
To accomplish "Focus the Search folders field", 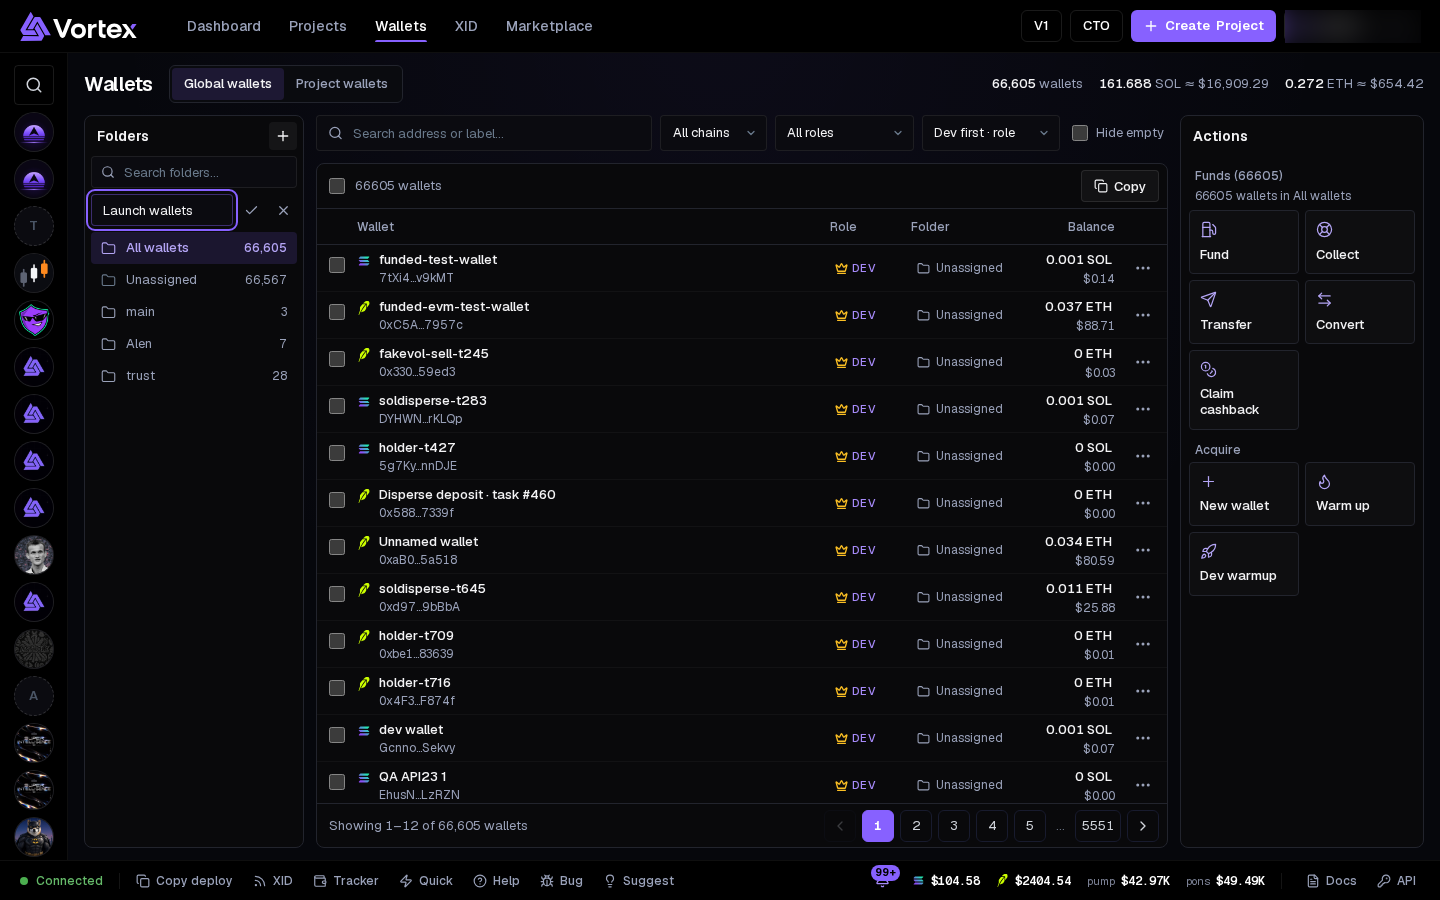I will click(194, 172).
